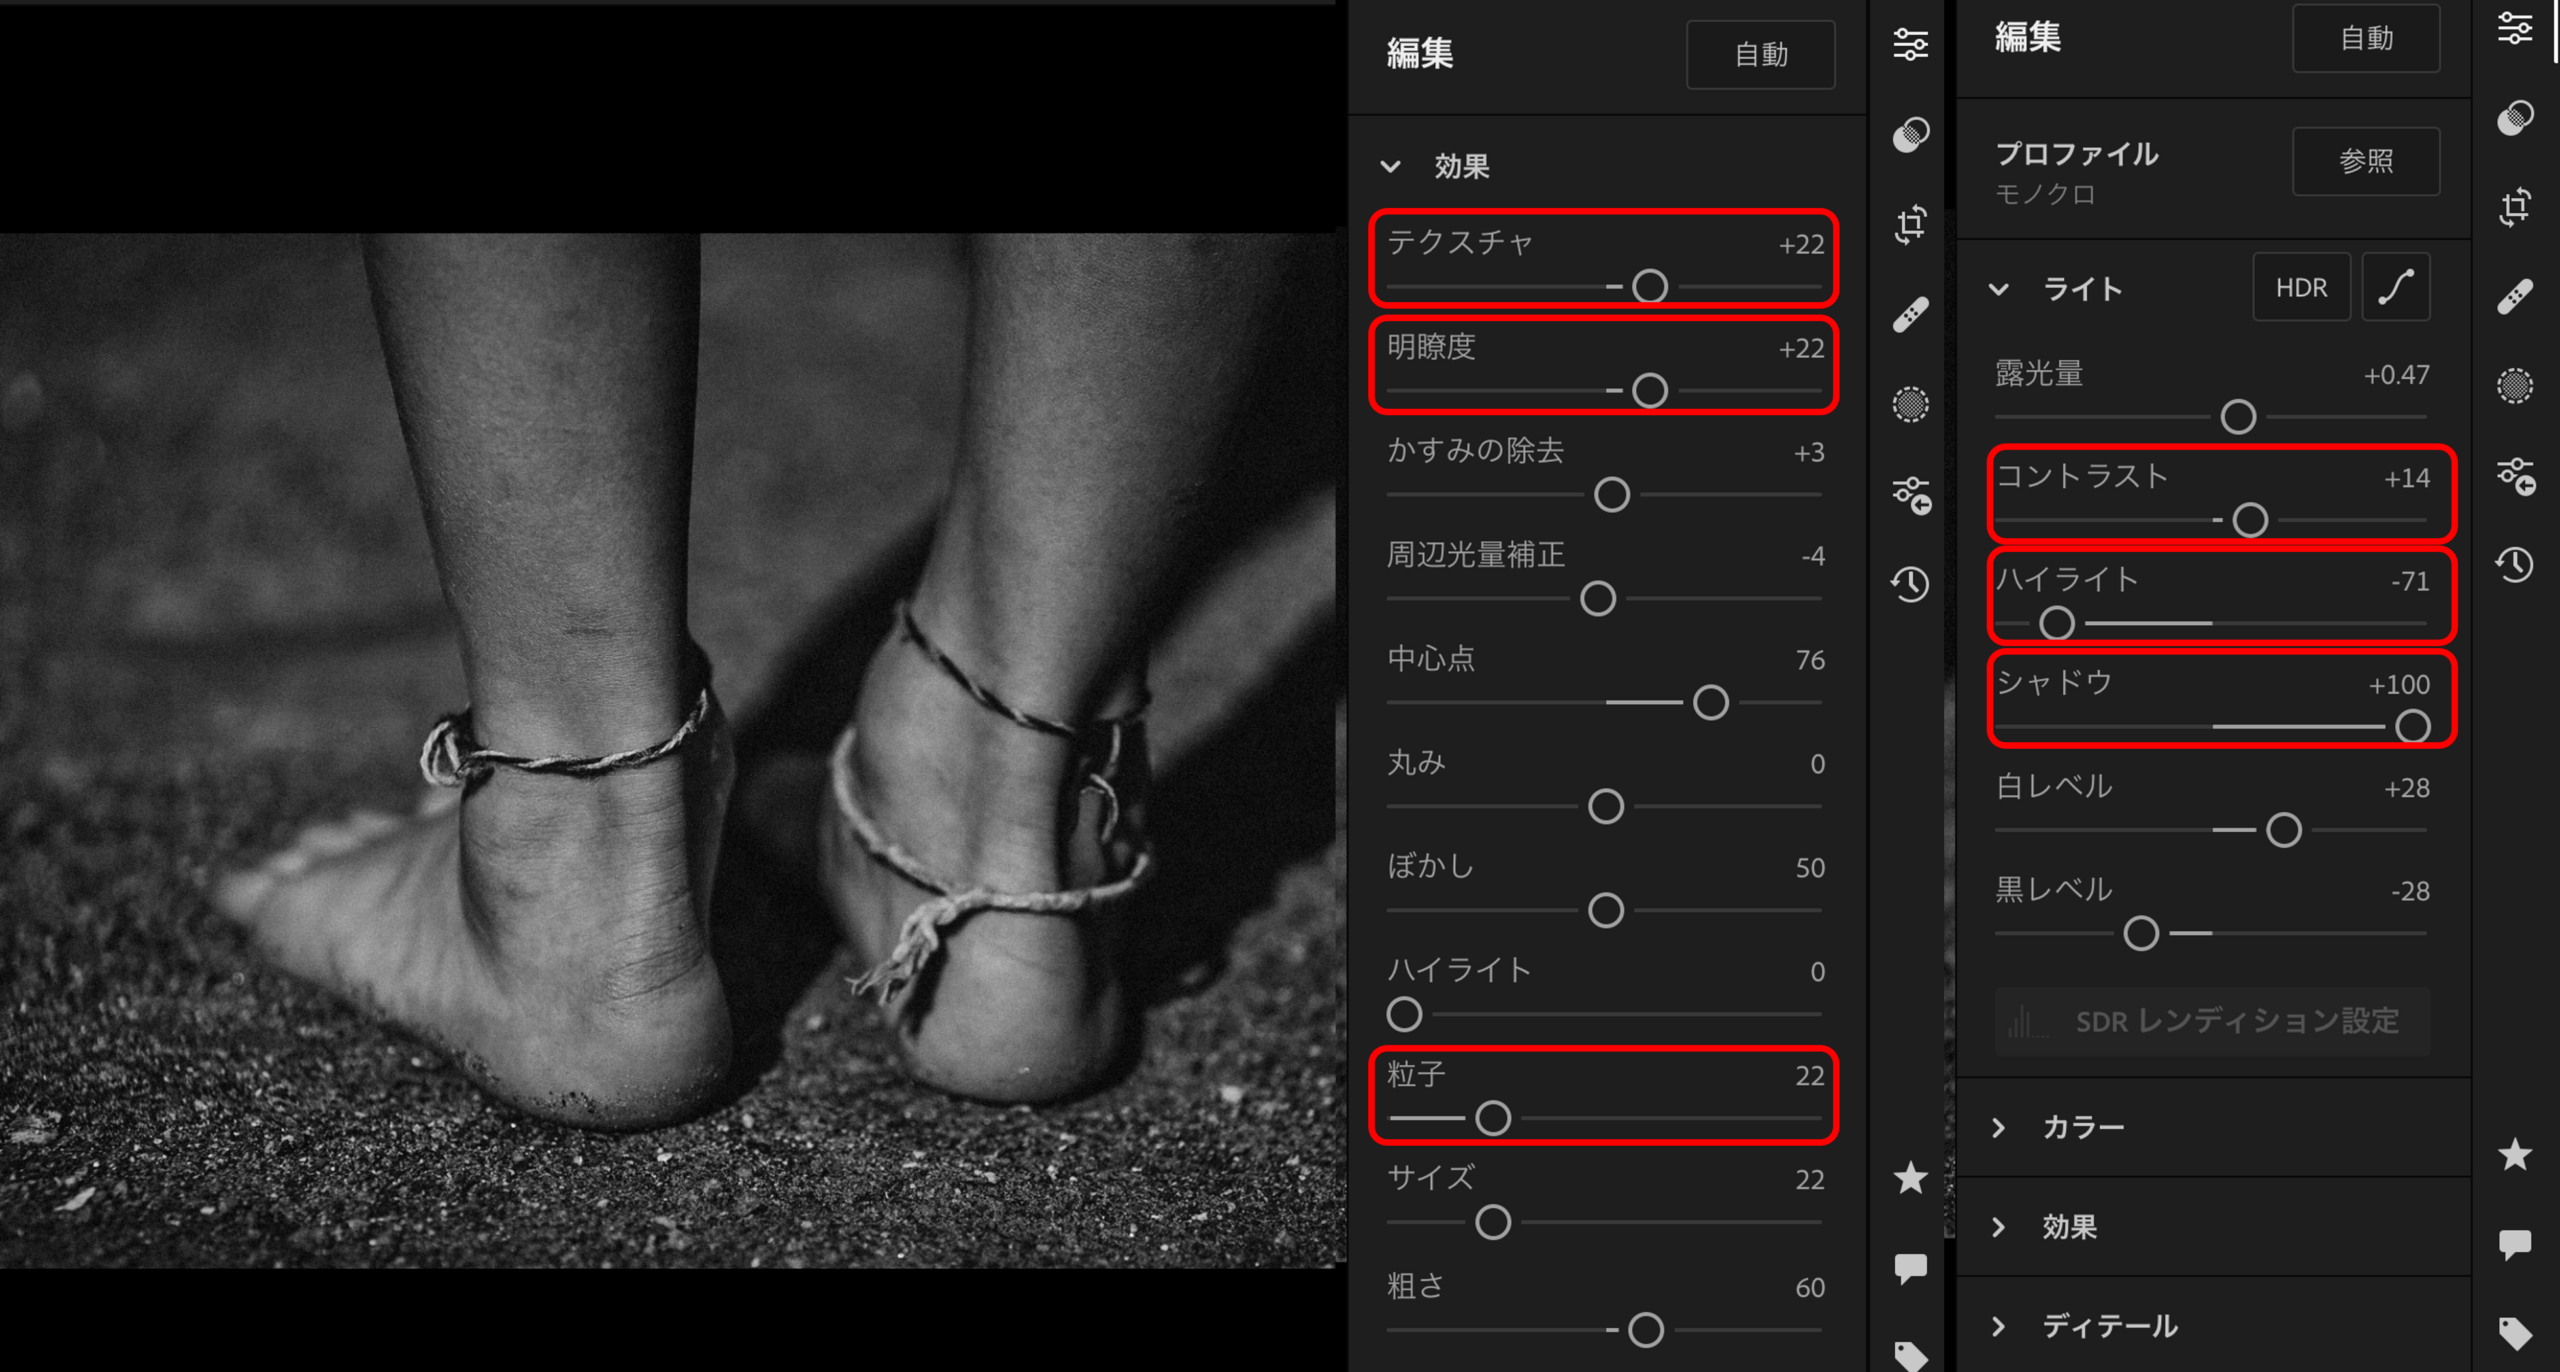
Task: Collapse the 効果 section in left panel
Action: [1391, 166]
